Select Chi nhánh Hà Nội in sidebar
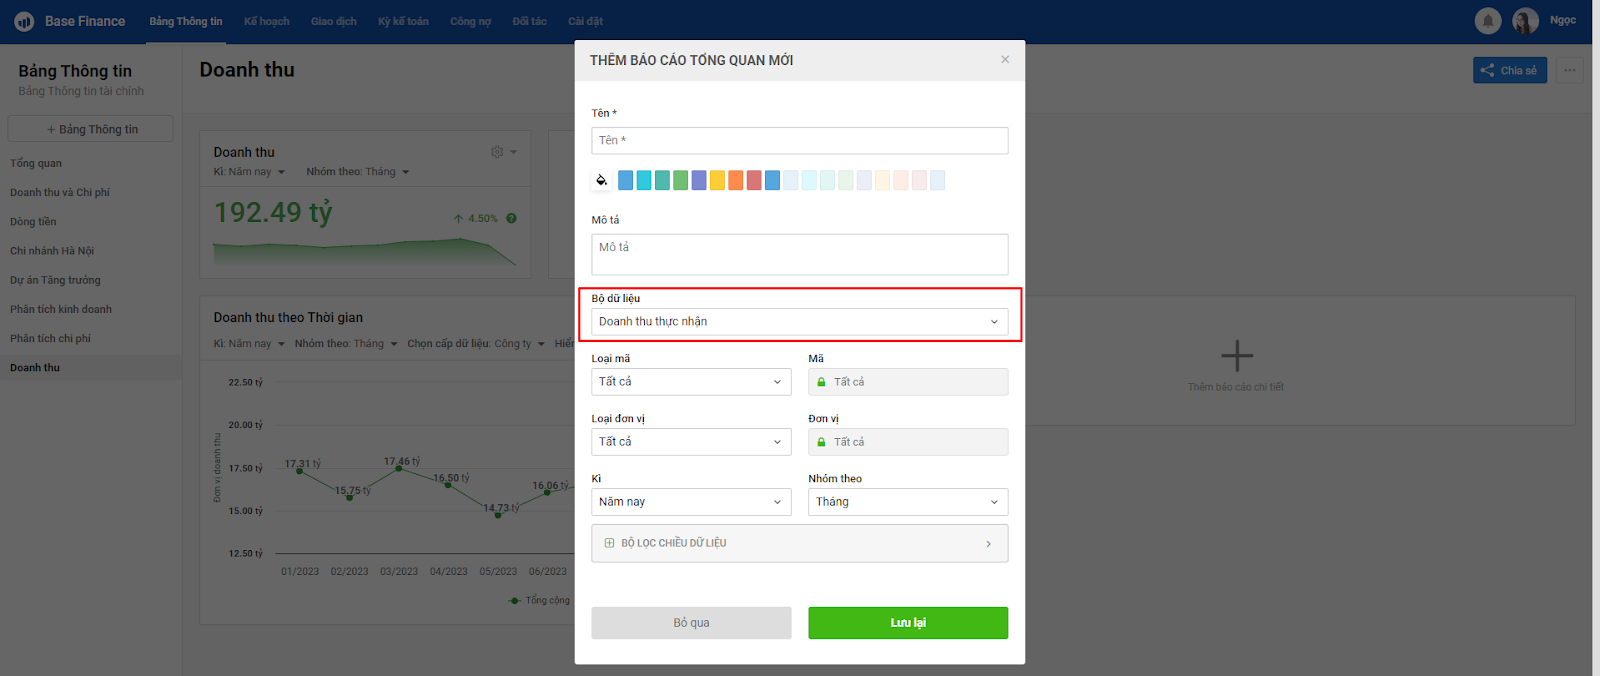The width and height of the screenshot is (1600, 676). (x=52, y=251)
